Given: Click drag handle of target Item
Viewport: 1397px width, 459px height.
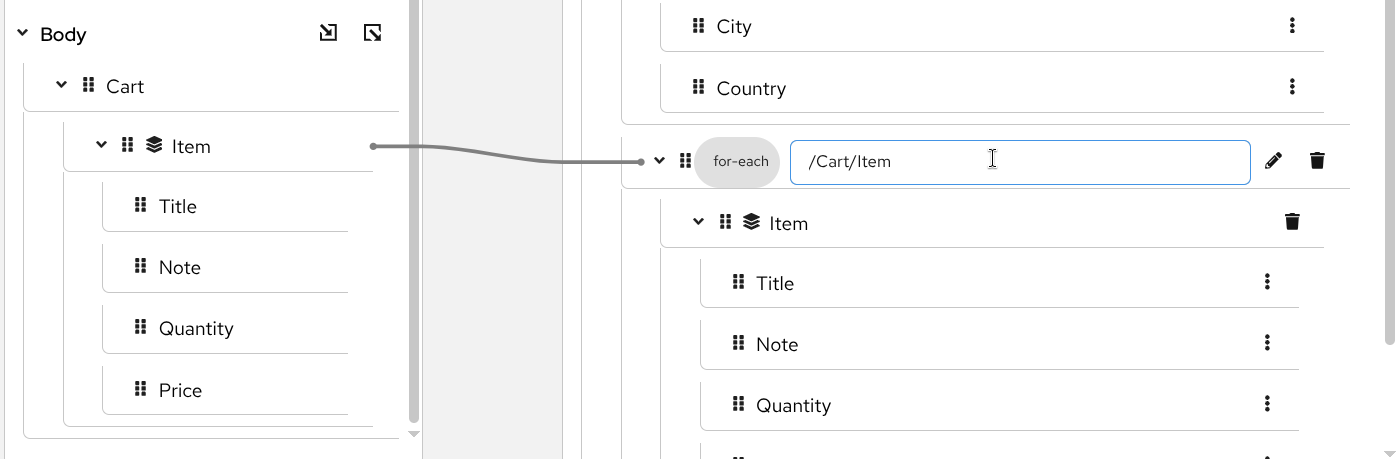Looking at the screenshot, I should [725, 222].
